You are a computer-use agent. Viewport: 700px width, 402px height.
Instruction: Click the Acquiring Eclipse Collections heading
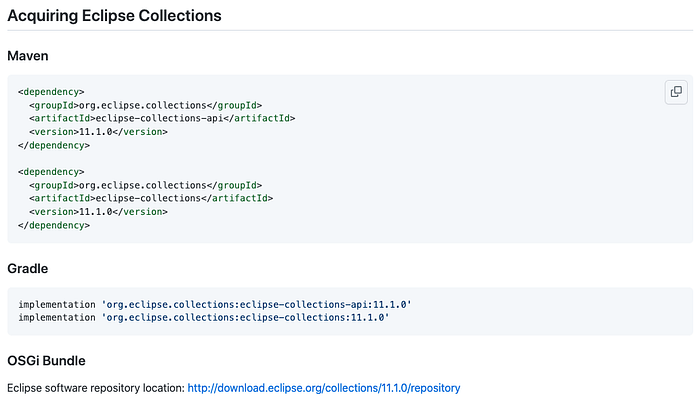click(x=114, y=16)
